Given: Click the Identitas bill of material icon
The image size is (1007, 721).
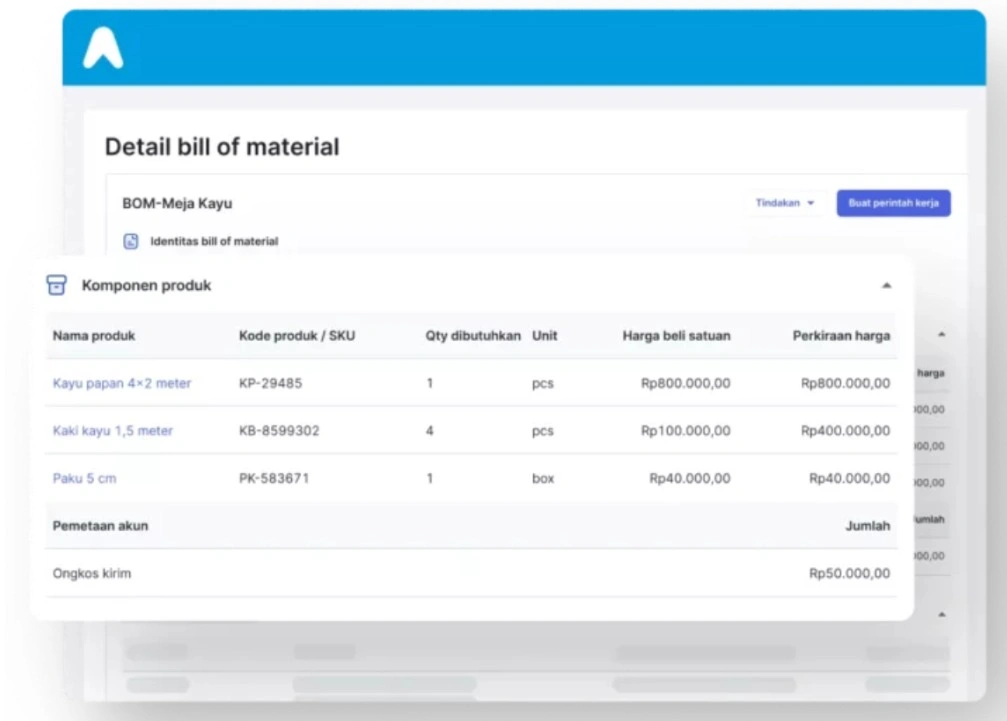Looking at the screenshot, I should [130, 241].
